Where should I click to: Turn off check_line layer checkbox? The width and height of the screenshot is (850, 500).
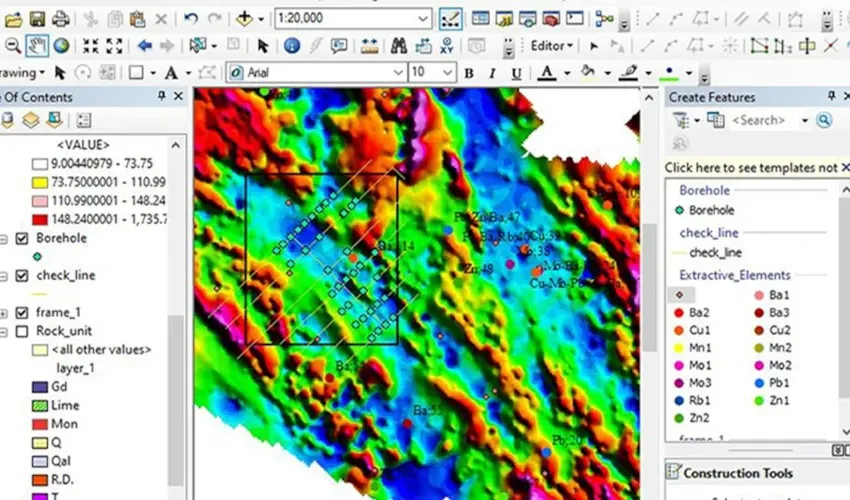coord(22,275)
